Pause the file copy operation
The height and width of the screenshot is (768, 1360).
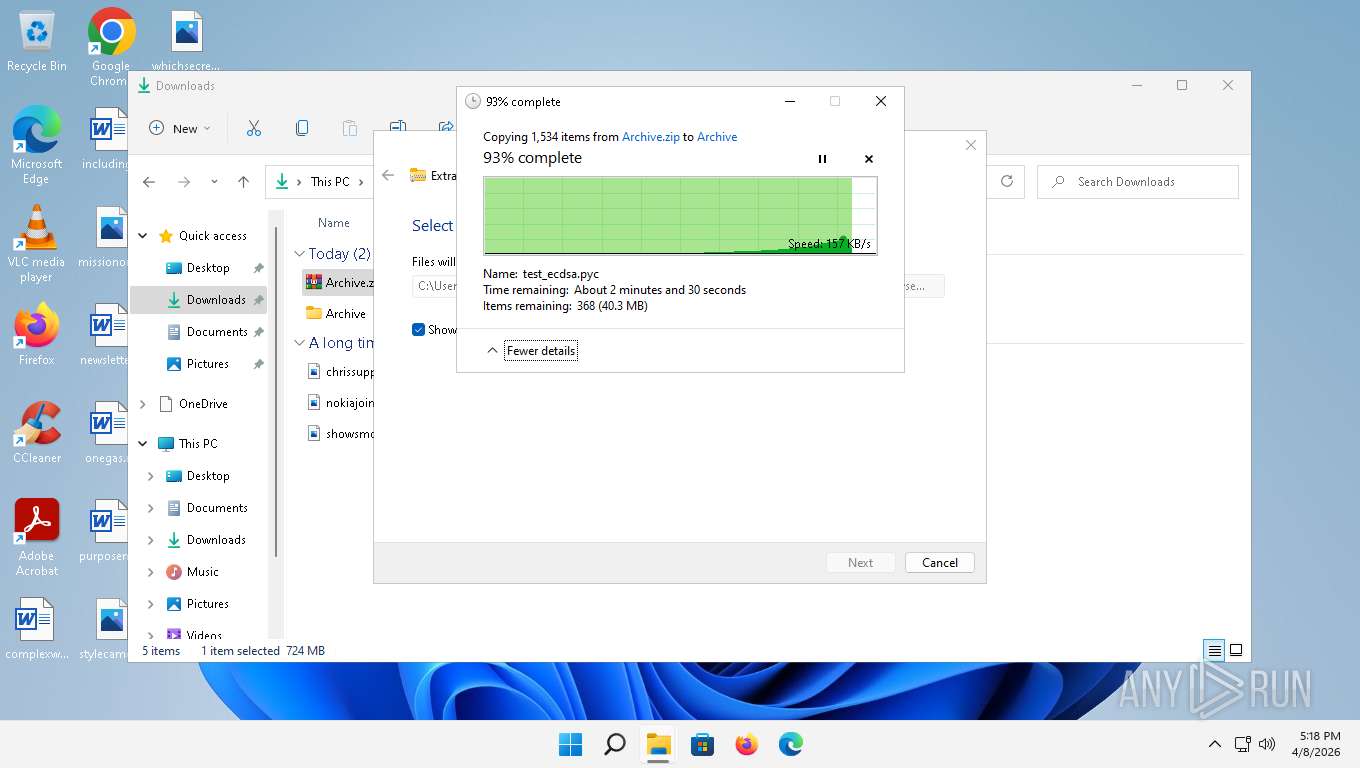pyautogui.click(x=822, y=159)
